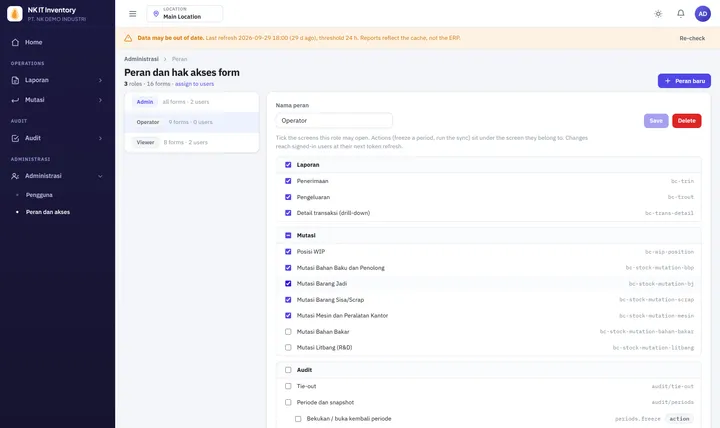This screenshot has width=720, height=428.
Task: Click the audit/tie-out code label
Action: (673, 387)
